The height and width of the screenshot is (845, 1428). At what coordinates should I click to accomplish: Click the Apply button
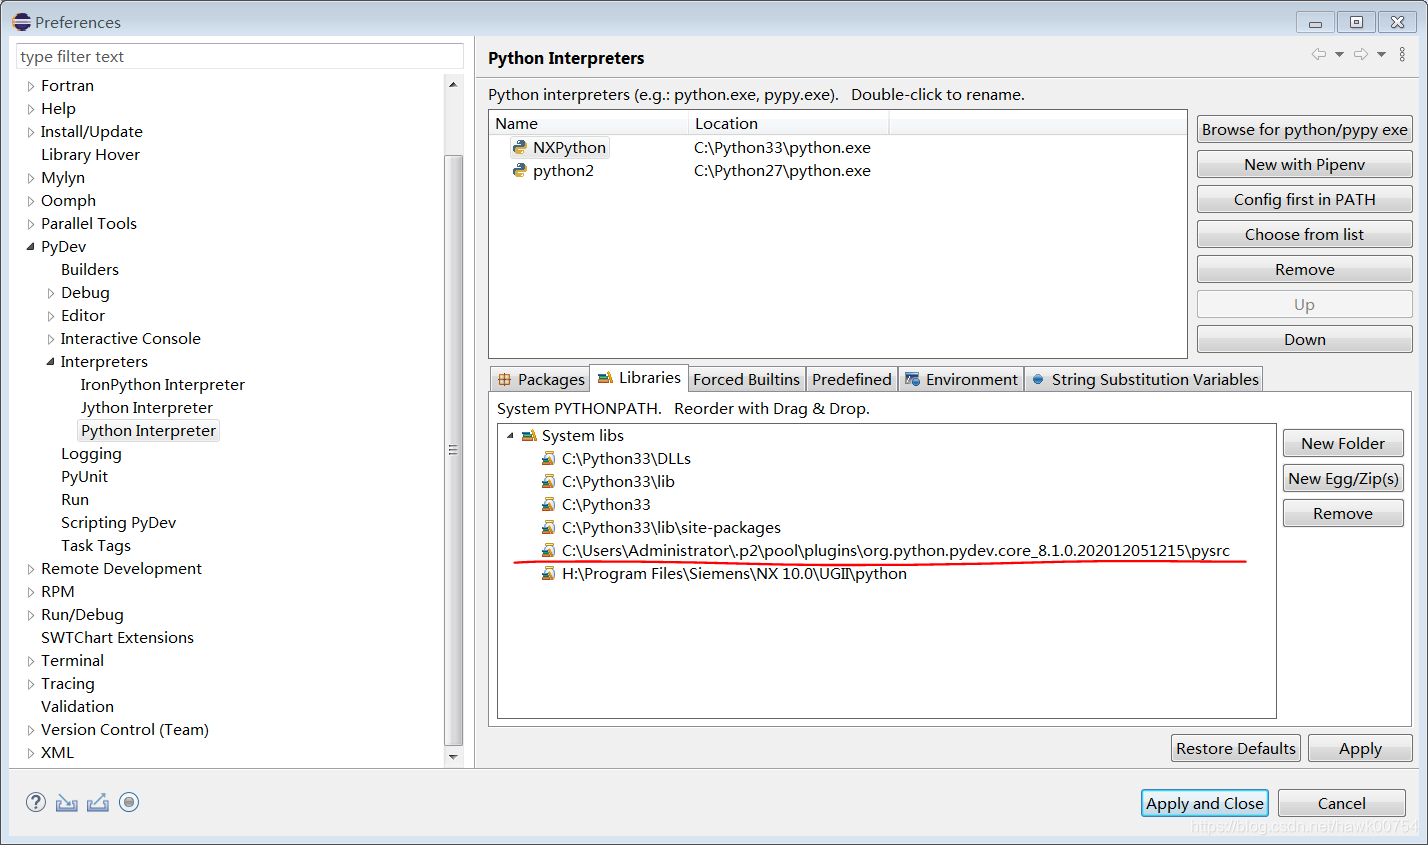pos(1360,748)
